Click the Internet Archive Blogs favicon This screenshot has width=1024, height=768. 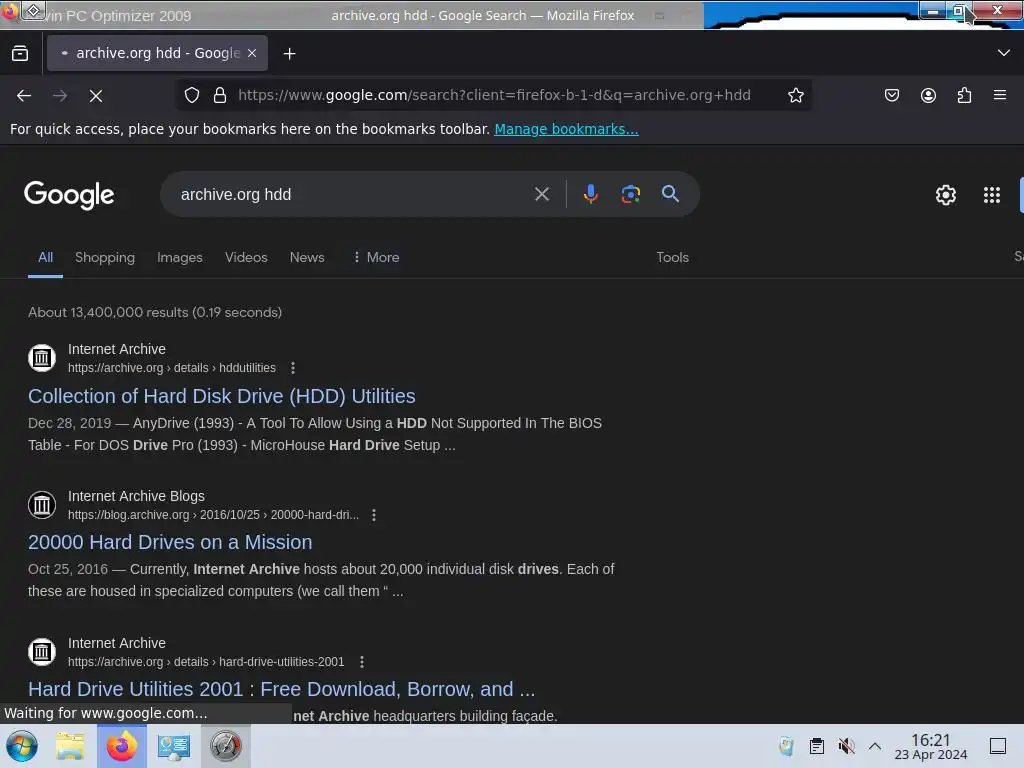42,505
